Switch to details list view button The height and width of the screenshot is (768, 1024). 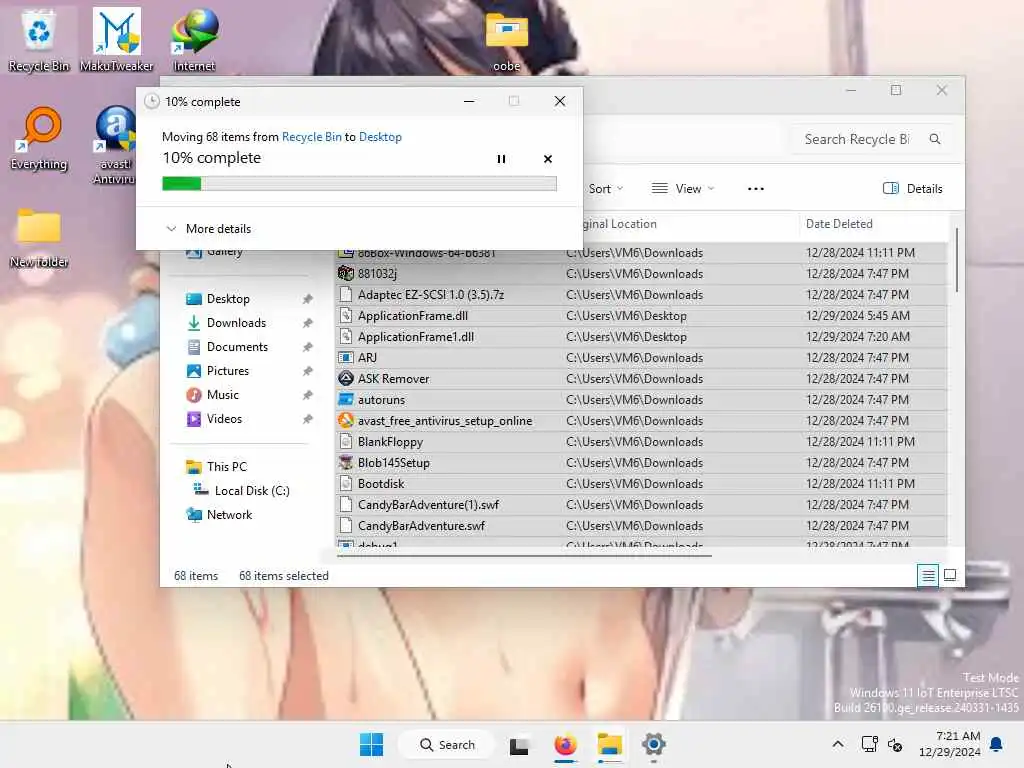pyautogui.click(x=927, y=575)
